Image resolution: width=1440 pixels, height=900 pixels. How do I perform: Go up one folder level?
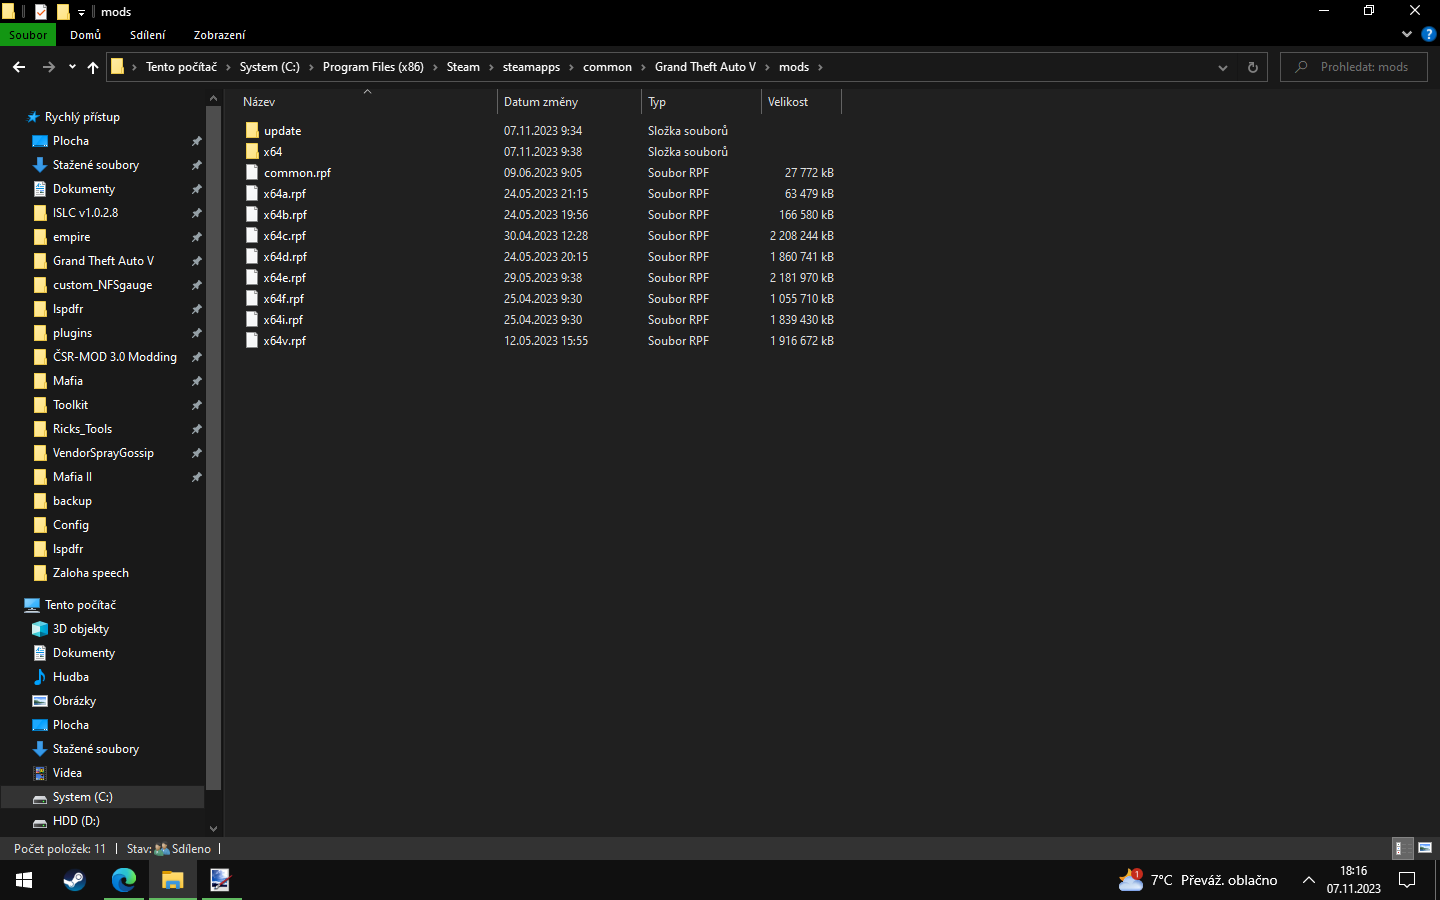[x=93, y=67]
